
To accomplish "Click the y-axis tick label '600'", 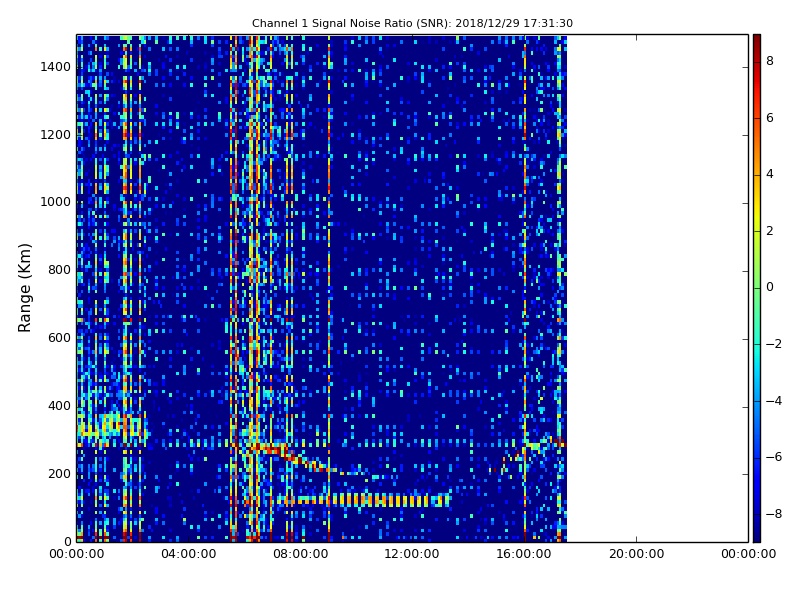I will [59, 338].
